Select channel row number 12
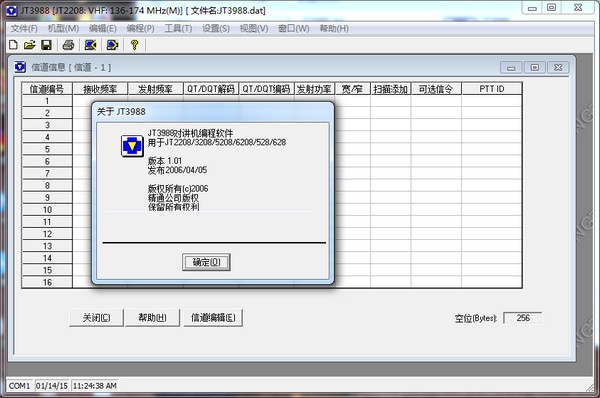Viewport: 600px width, 398px height. tap(47, 234)
